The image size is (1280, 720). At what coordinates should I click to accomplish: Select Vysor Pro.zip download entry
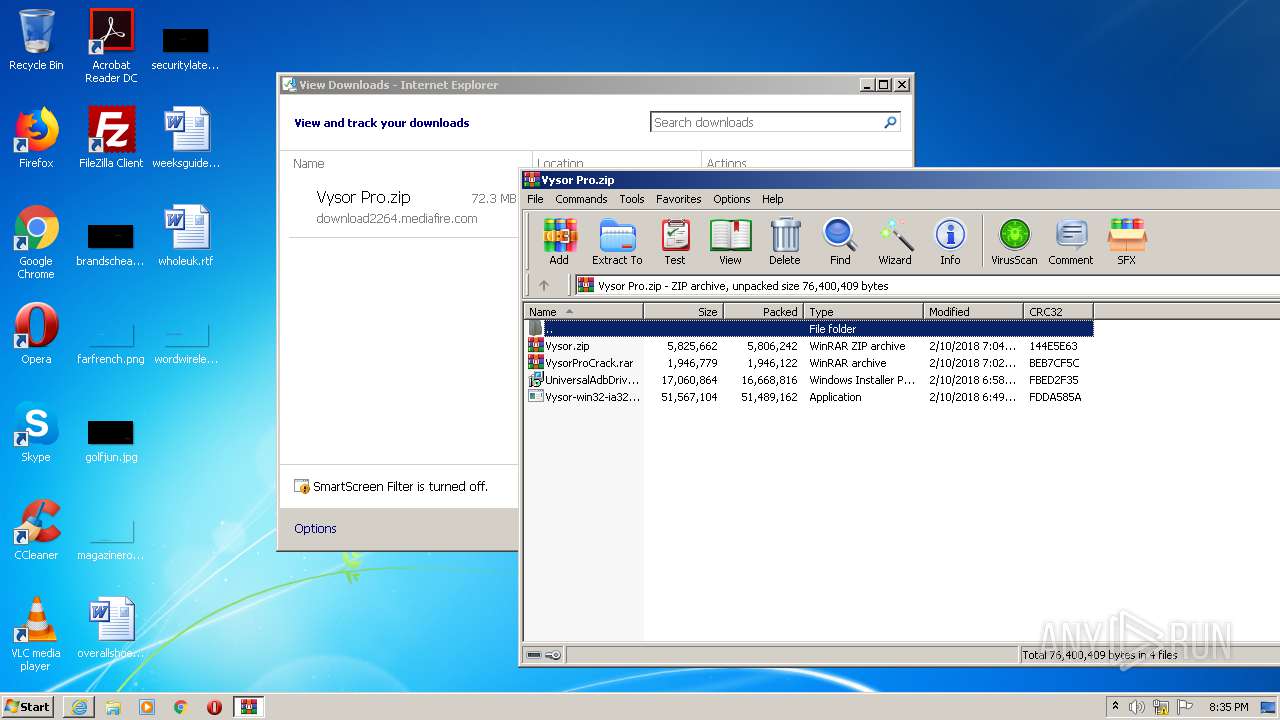(403, 207)
